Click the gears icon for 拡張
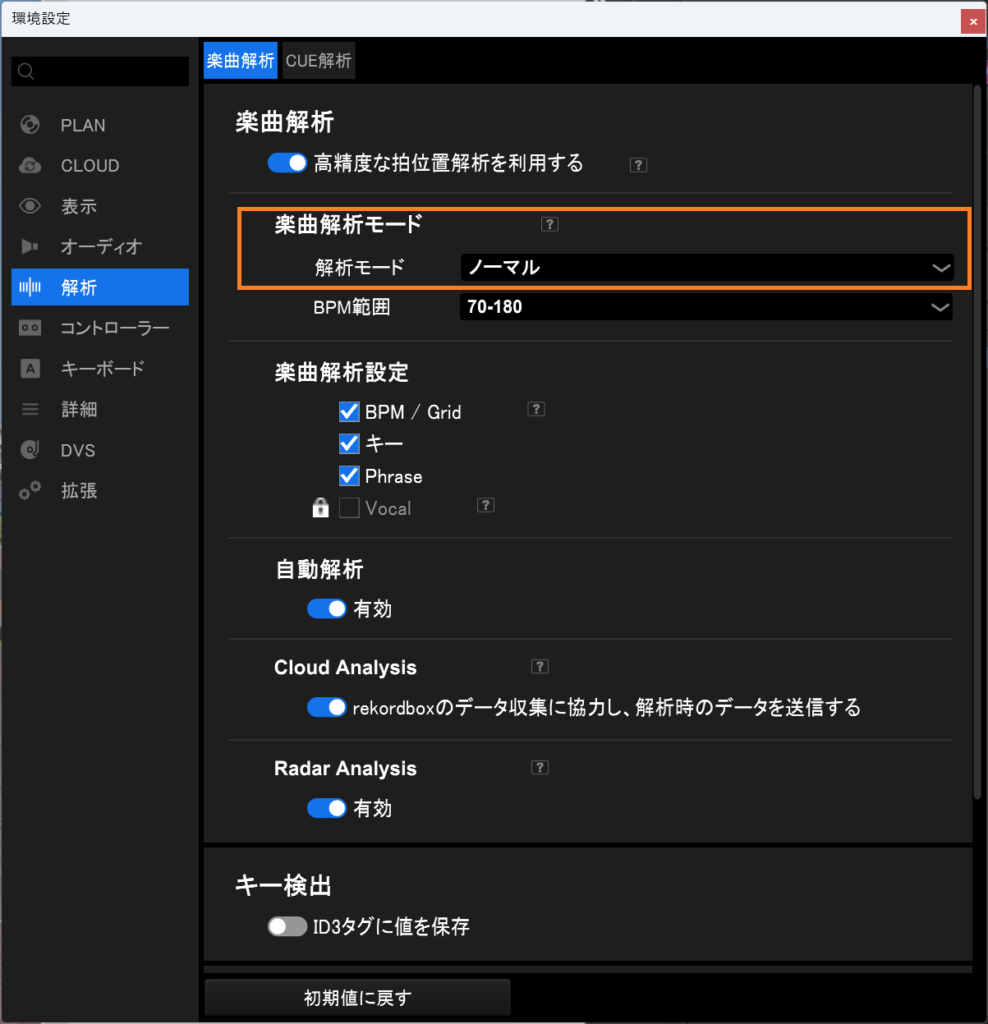Image resolution: width=988 pixels, height=1024 pixels. (30, 491)
